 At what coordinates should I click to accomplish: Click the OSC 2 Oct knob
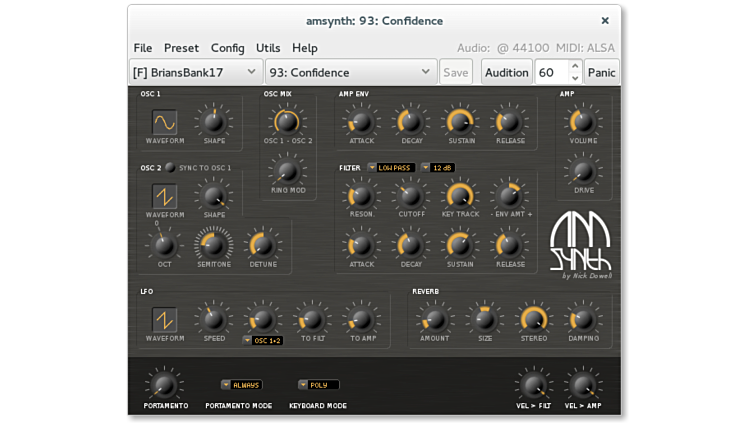[164, 246]
